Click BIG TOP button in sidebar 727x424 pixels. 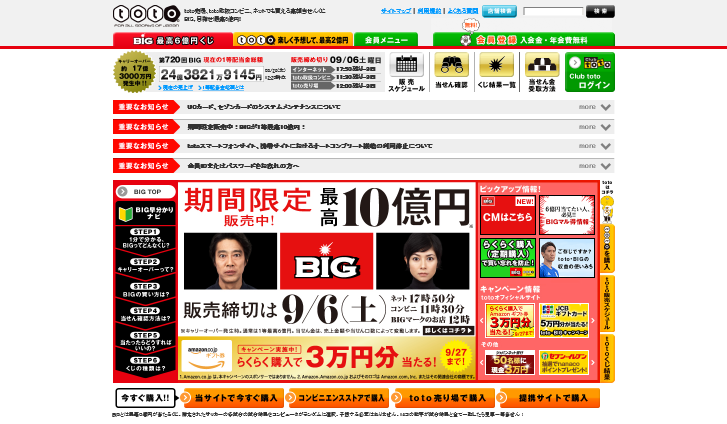146,192
